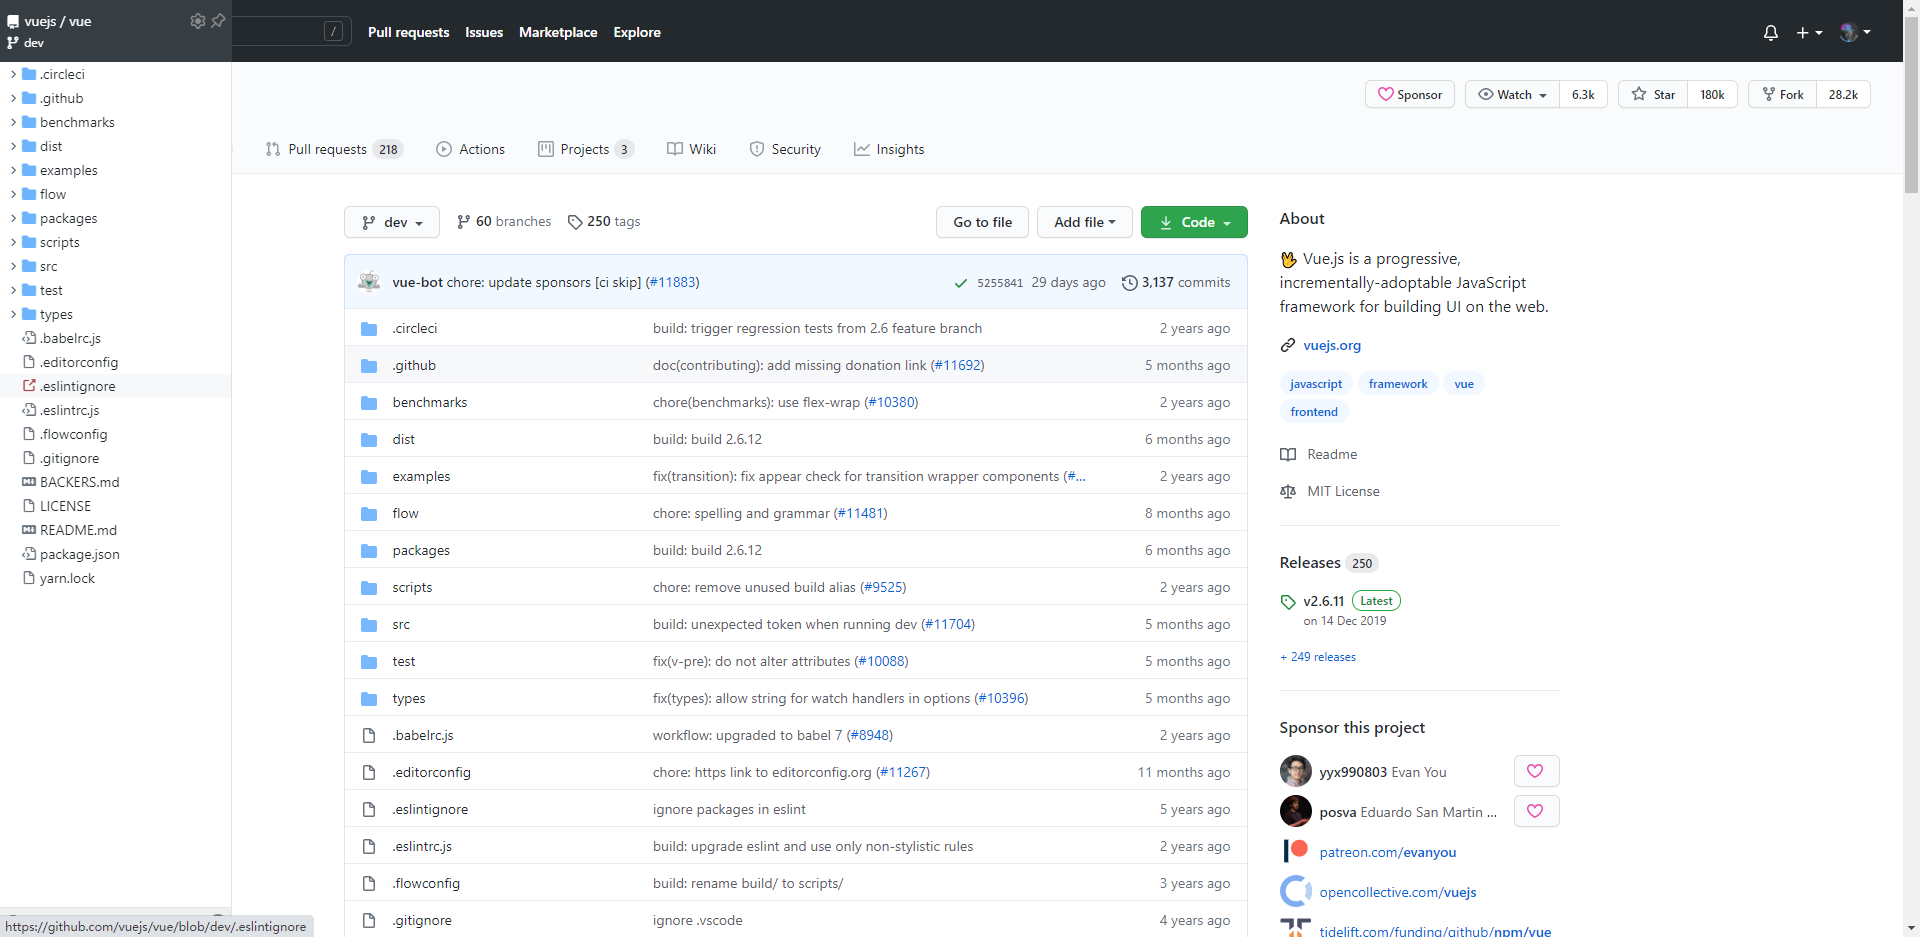Expand the benchmarks folder in sidebar tree
This screenshot has width=1920, height=937.
tap(13, 122)
